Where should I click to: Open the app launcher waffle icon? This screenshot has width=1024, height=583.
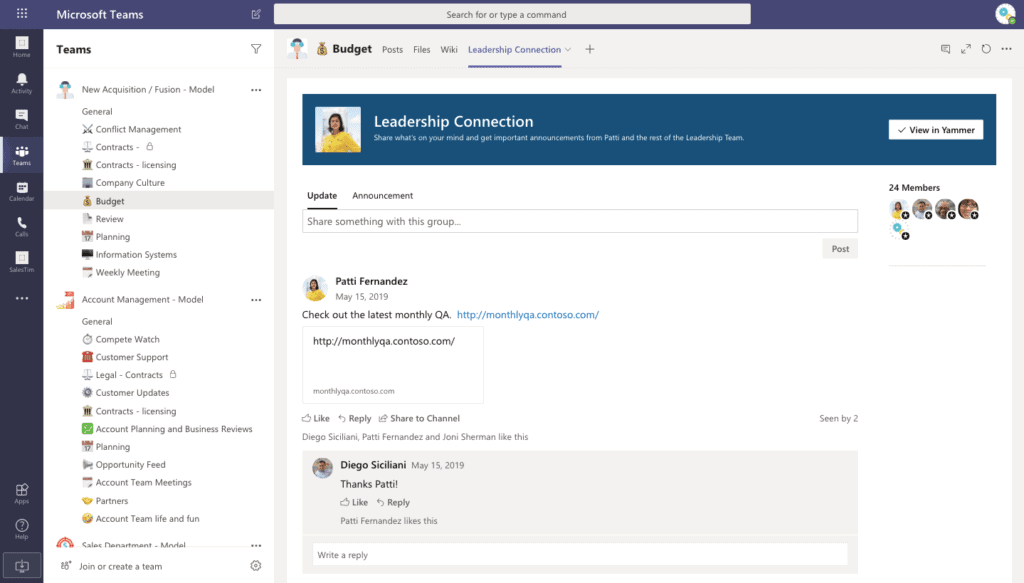(22, 14)
